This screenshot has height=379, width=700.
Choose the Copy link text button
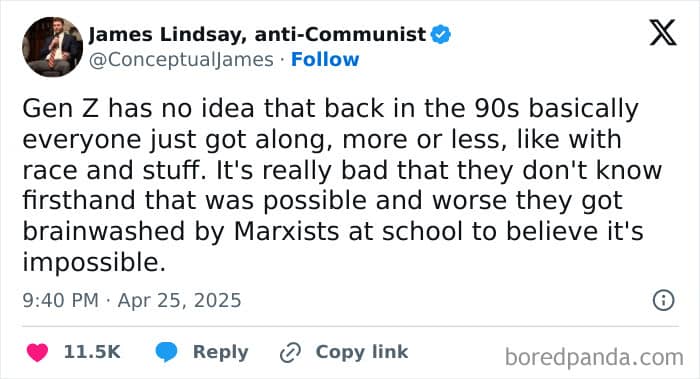click(x=362, y=352)
